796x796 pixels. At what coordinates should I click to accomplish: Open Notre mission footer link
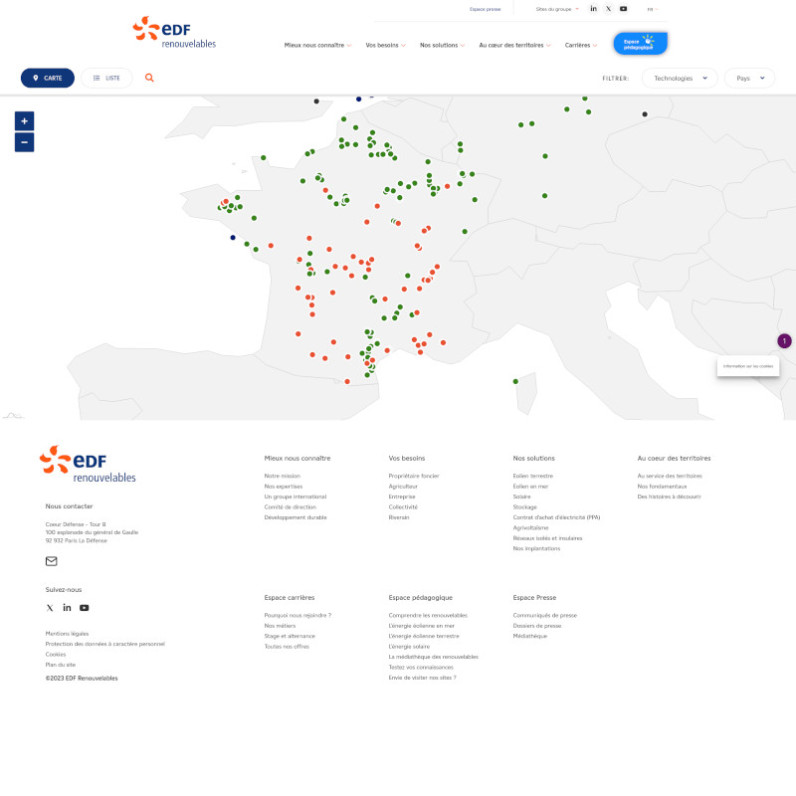[x=282, y=476]
